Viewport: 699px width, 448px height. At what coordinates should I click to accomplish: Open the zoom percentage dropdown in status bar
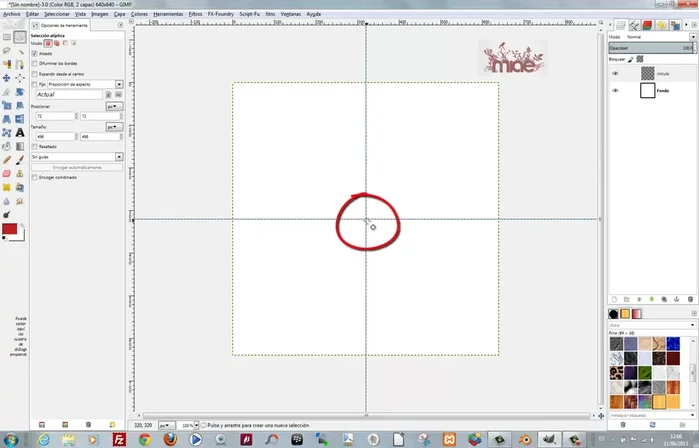[x=195, y=425]
